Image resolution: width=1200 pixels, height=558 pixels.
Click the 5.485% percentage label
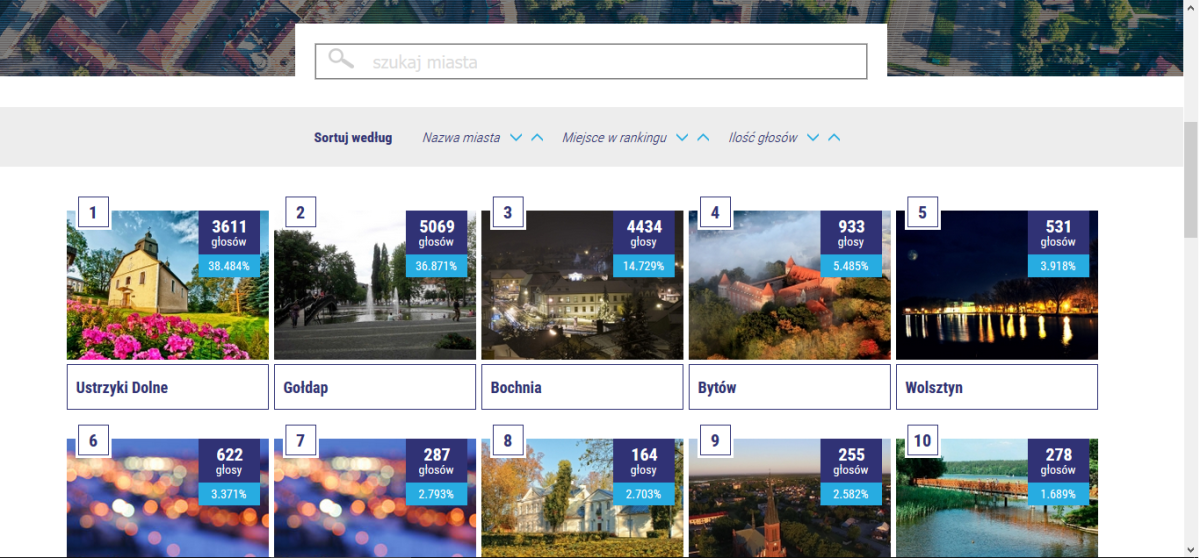851,266
